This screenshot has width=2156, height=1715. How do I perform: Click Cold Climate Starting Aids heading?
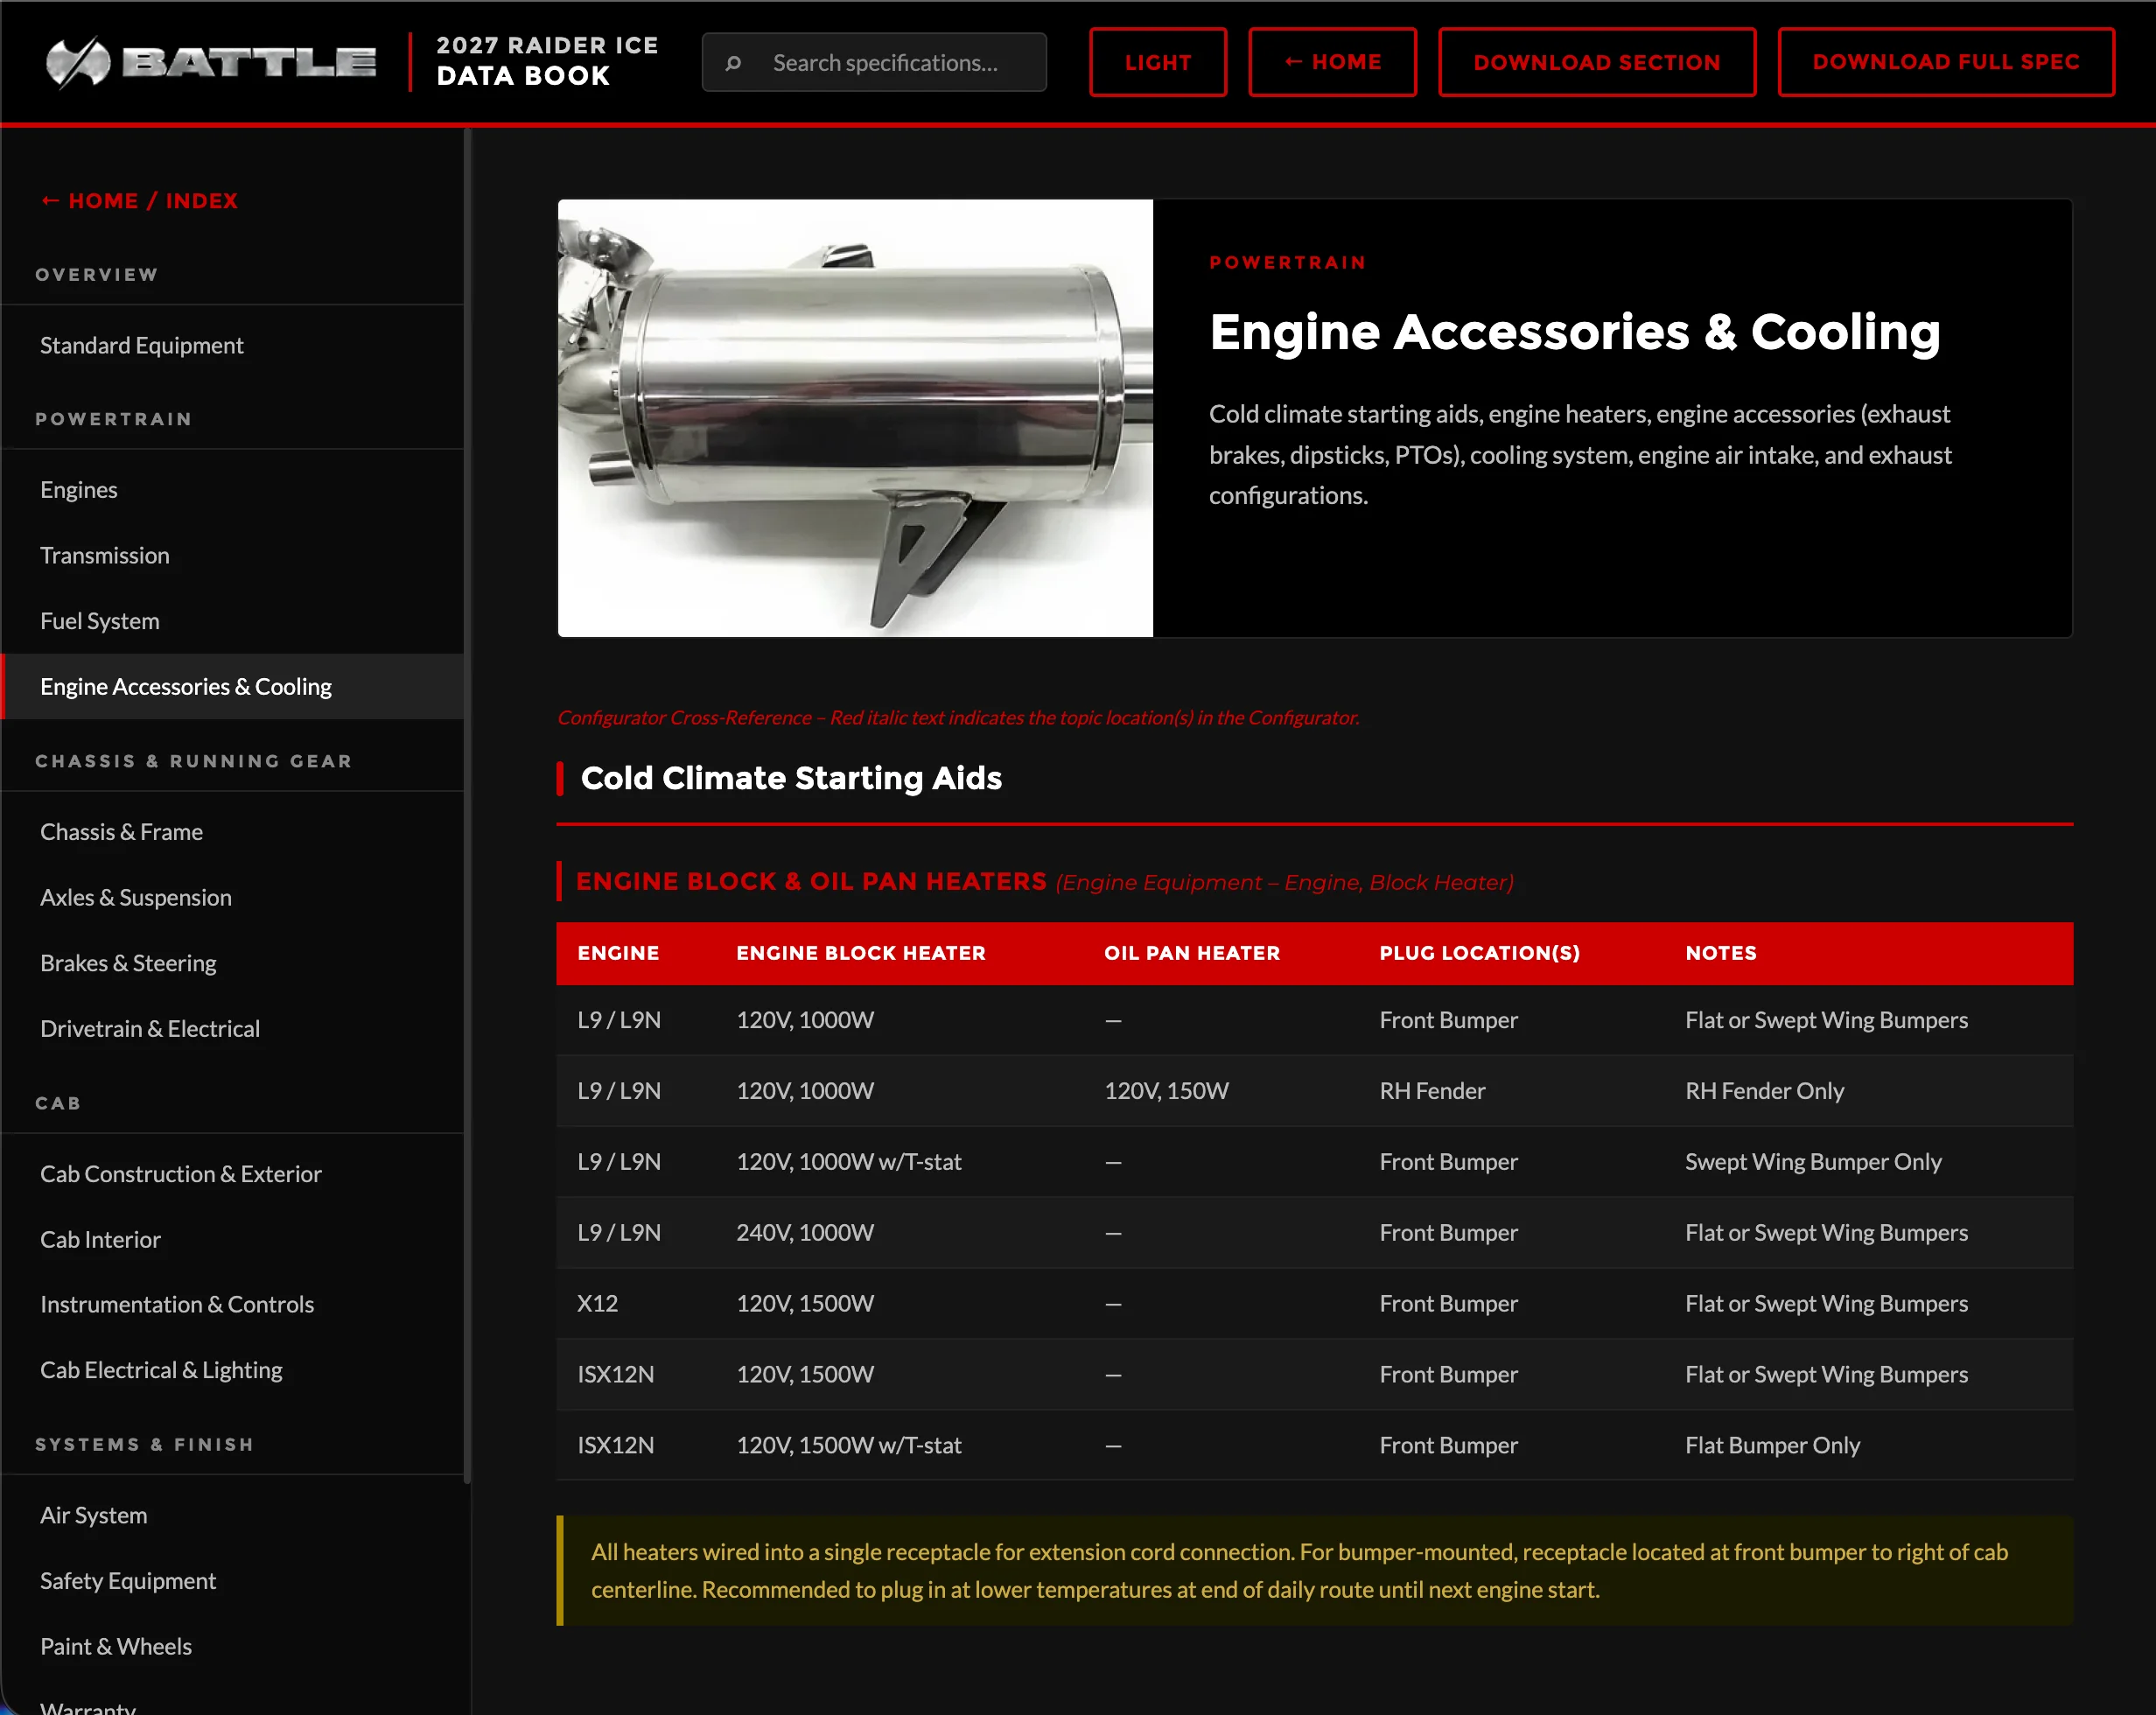click(x=791, y=778)
